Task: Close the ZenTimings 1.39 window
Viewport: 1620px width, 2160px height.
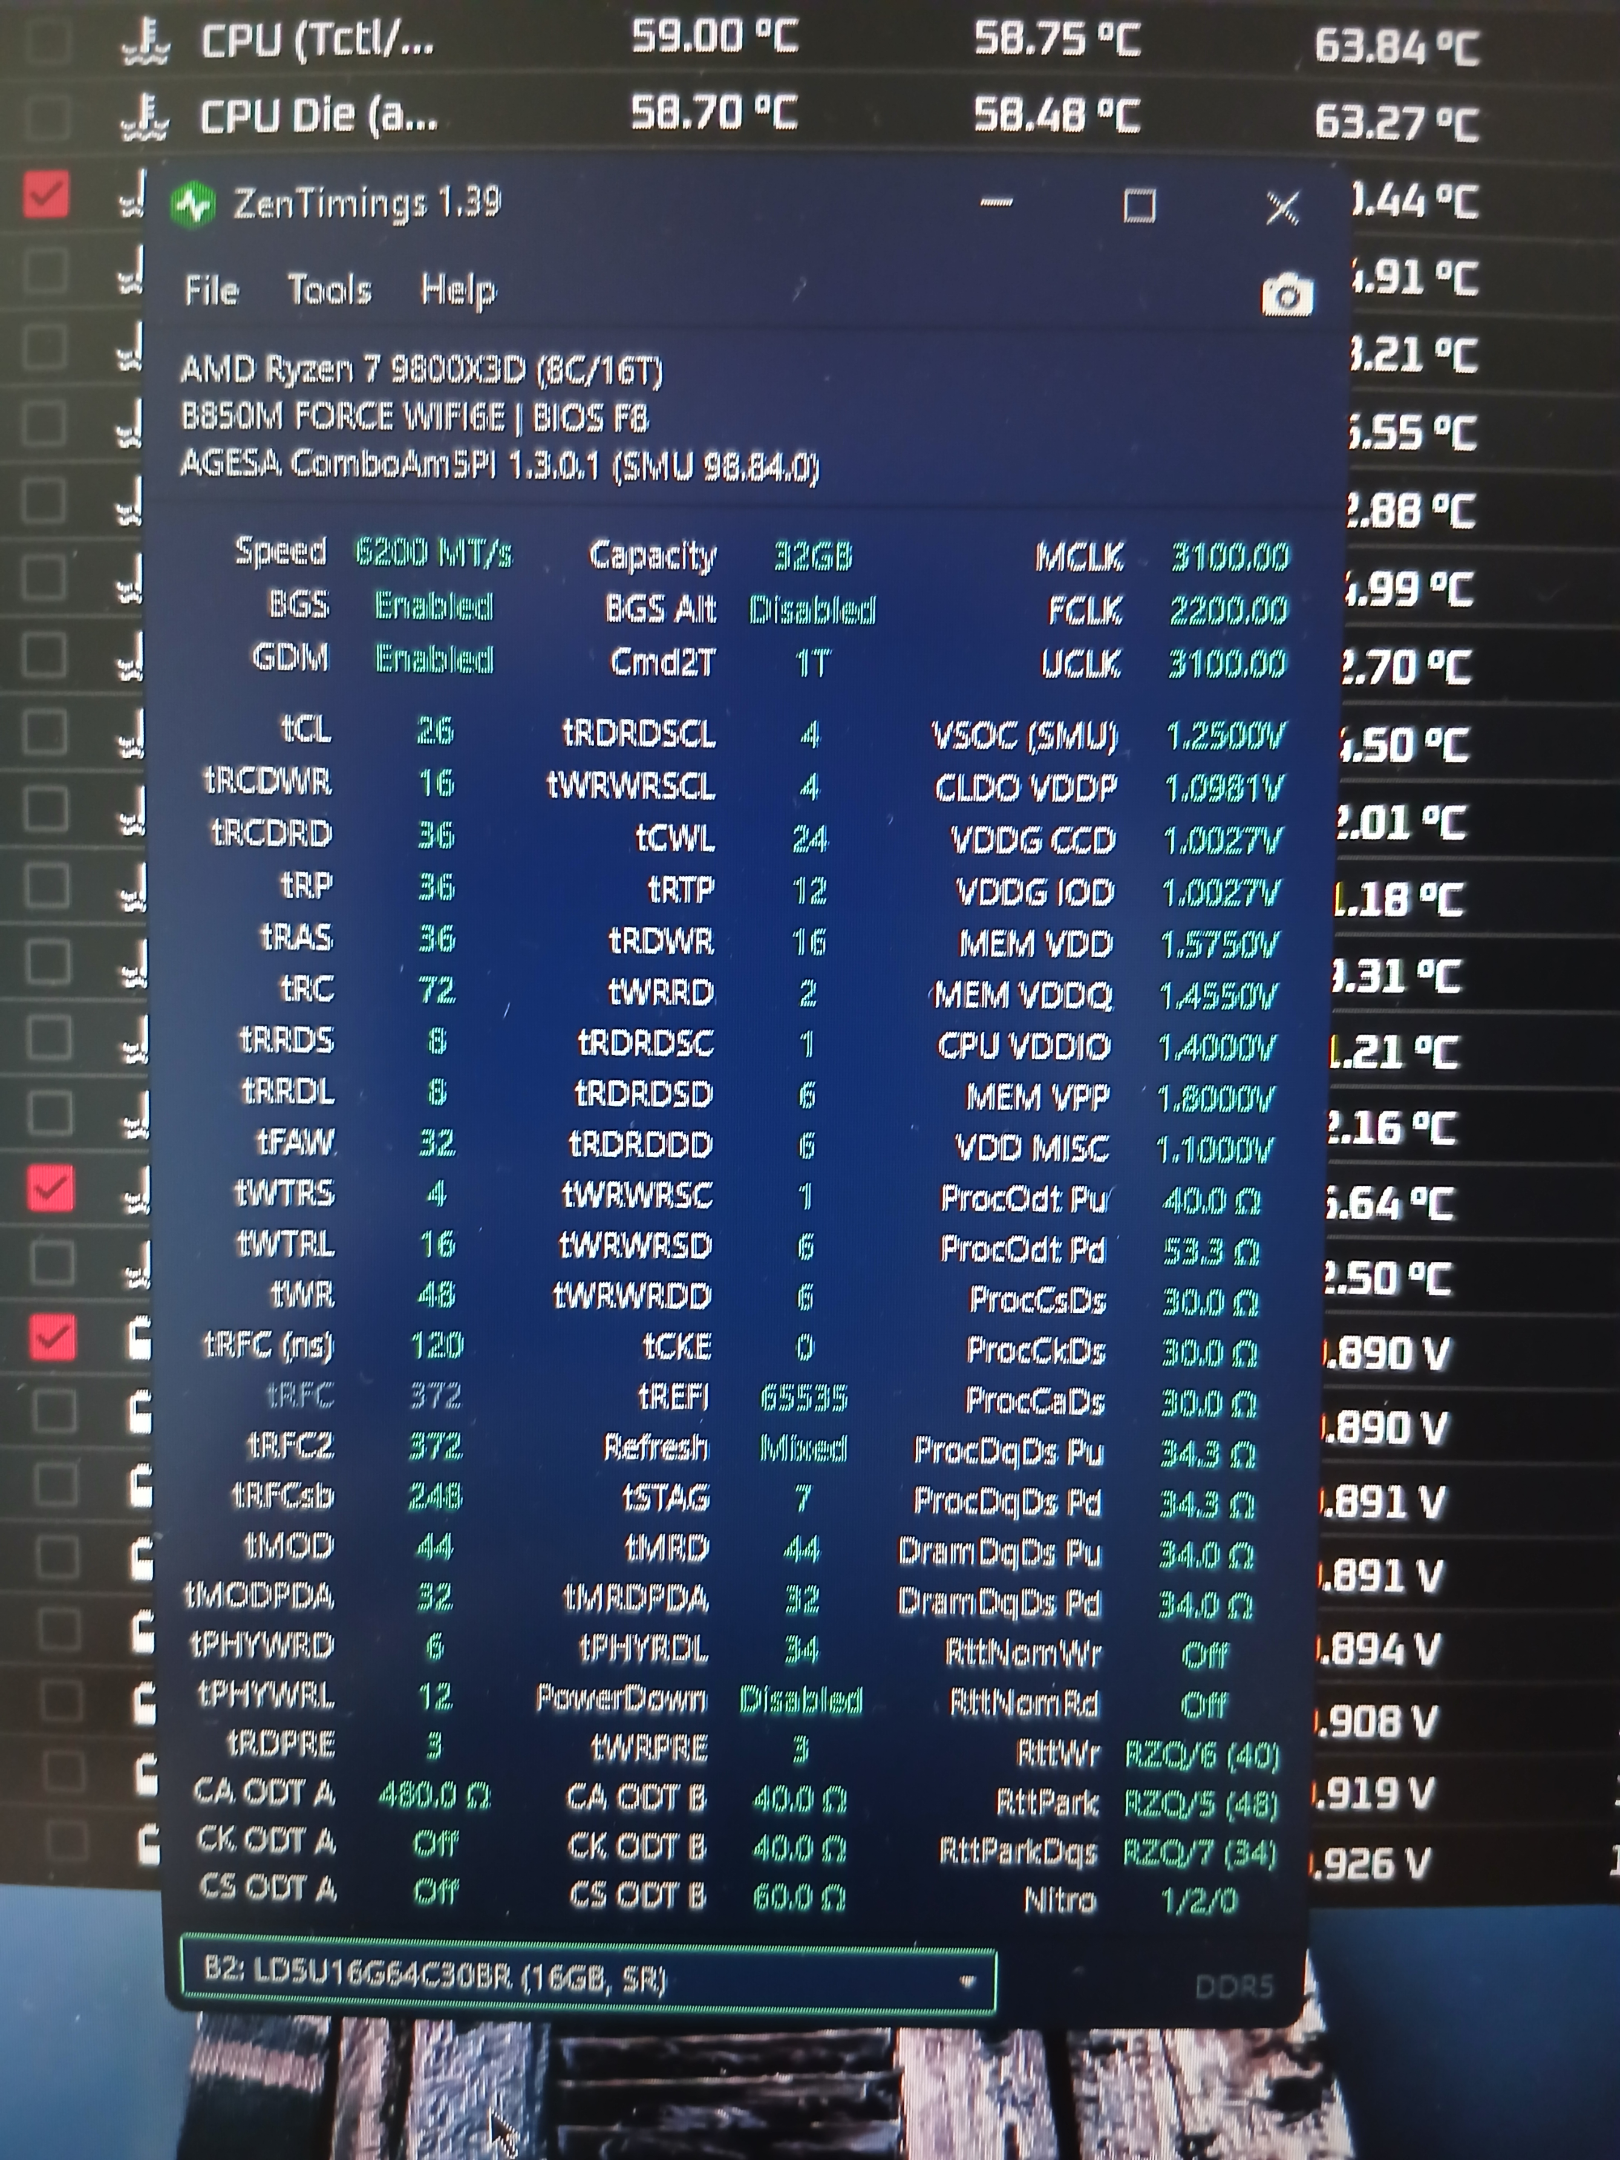Action: (1282, 208)
